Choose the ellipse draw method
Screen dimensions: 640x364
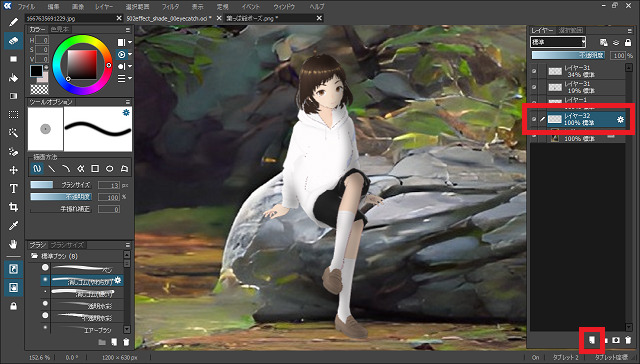[x=109, y=169]
